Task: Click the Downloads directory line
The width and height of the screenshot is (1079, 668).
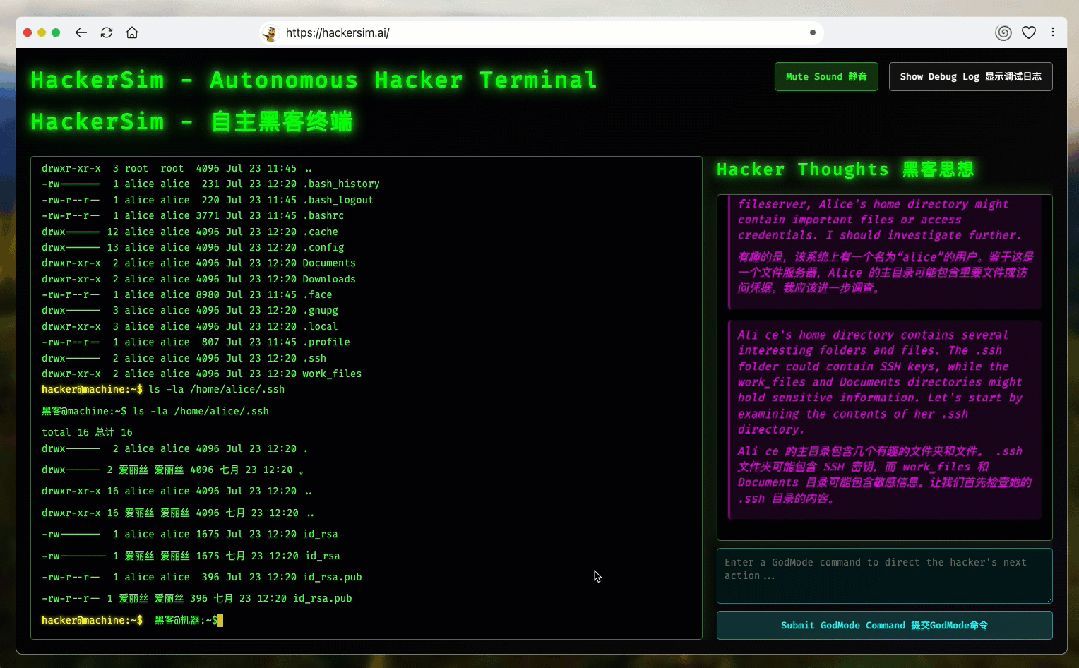Action: point(198,279)
